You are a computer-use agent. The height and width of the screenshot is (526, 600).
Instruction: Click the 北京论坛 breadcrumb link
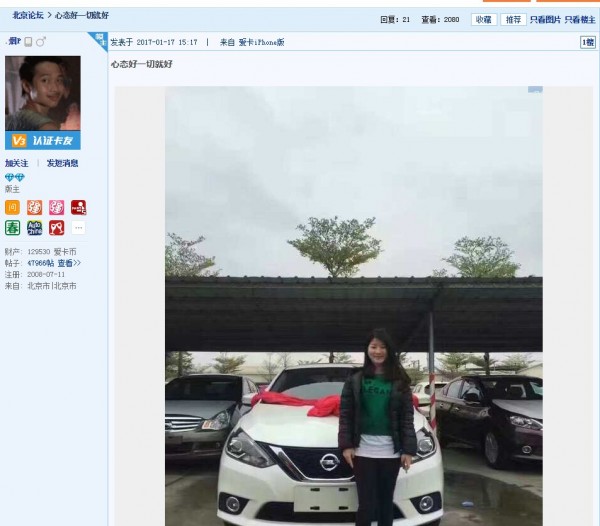pos(28,15)
